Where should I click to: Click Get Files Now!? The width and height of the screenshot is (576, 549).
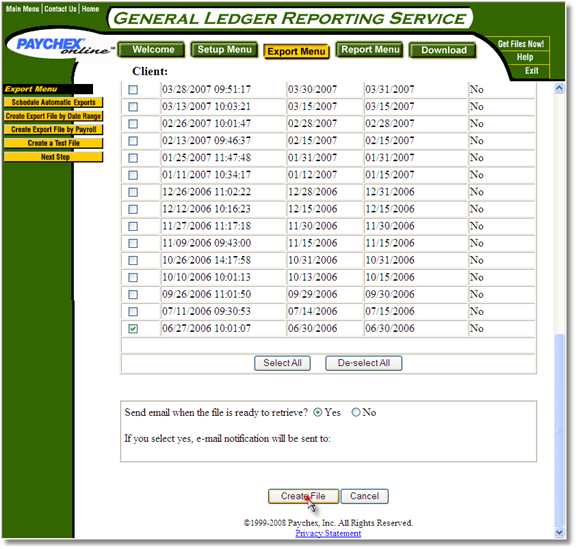[521, 44]
